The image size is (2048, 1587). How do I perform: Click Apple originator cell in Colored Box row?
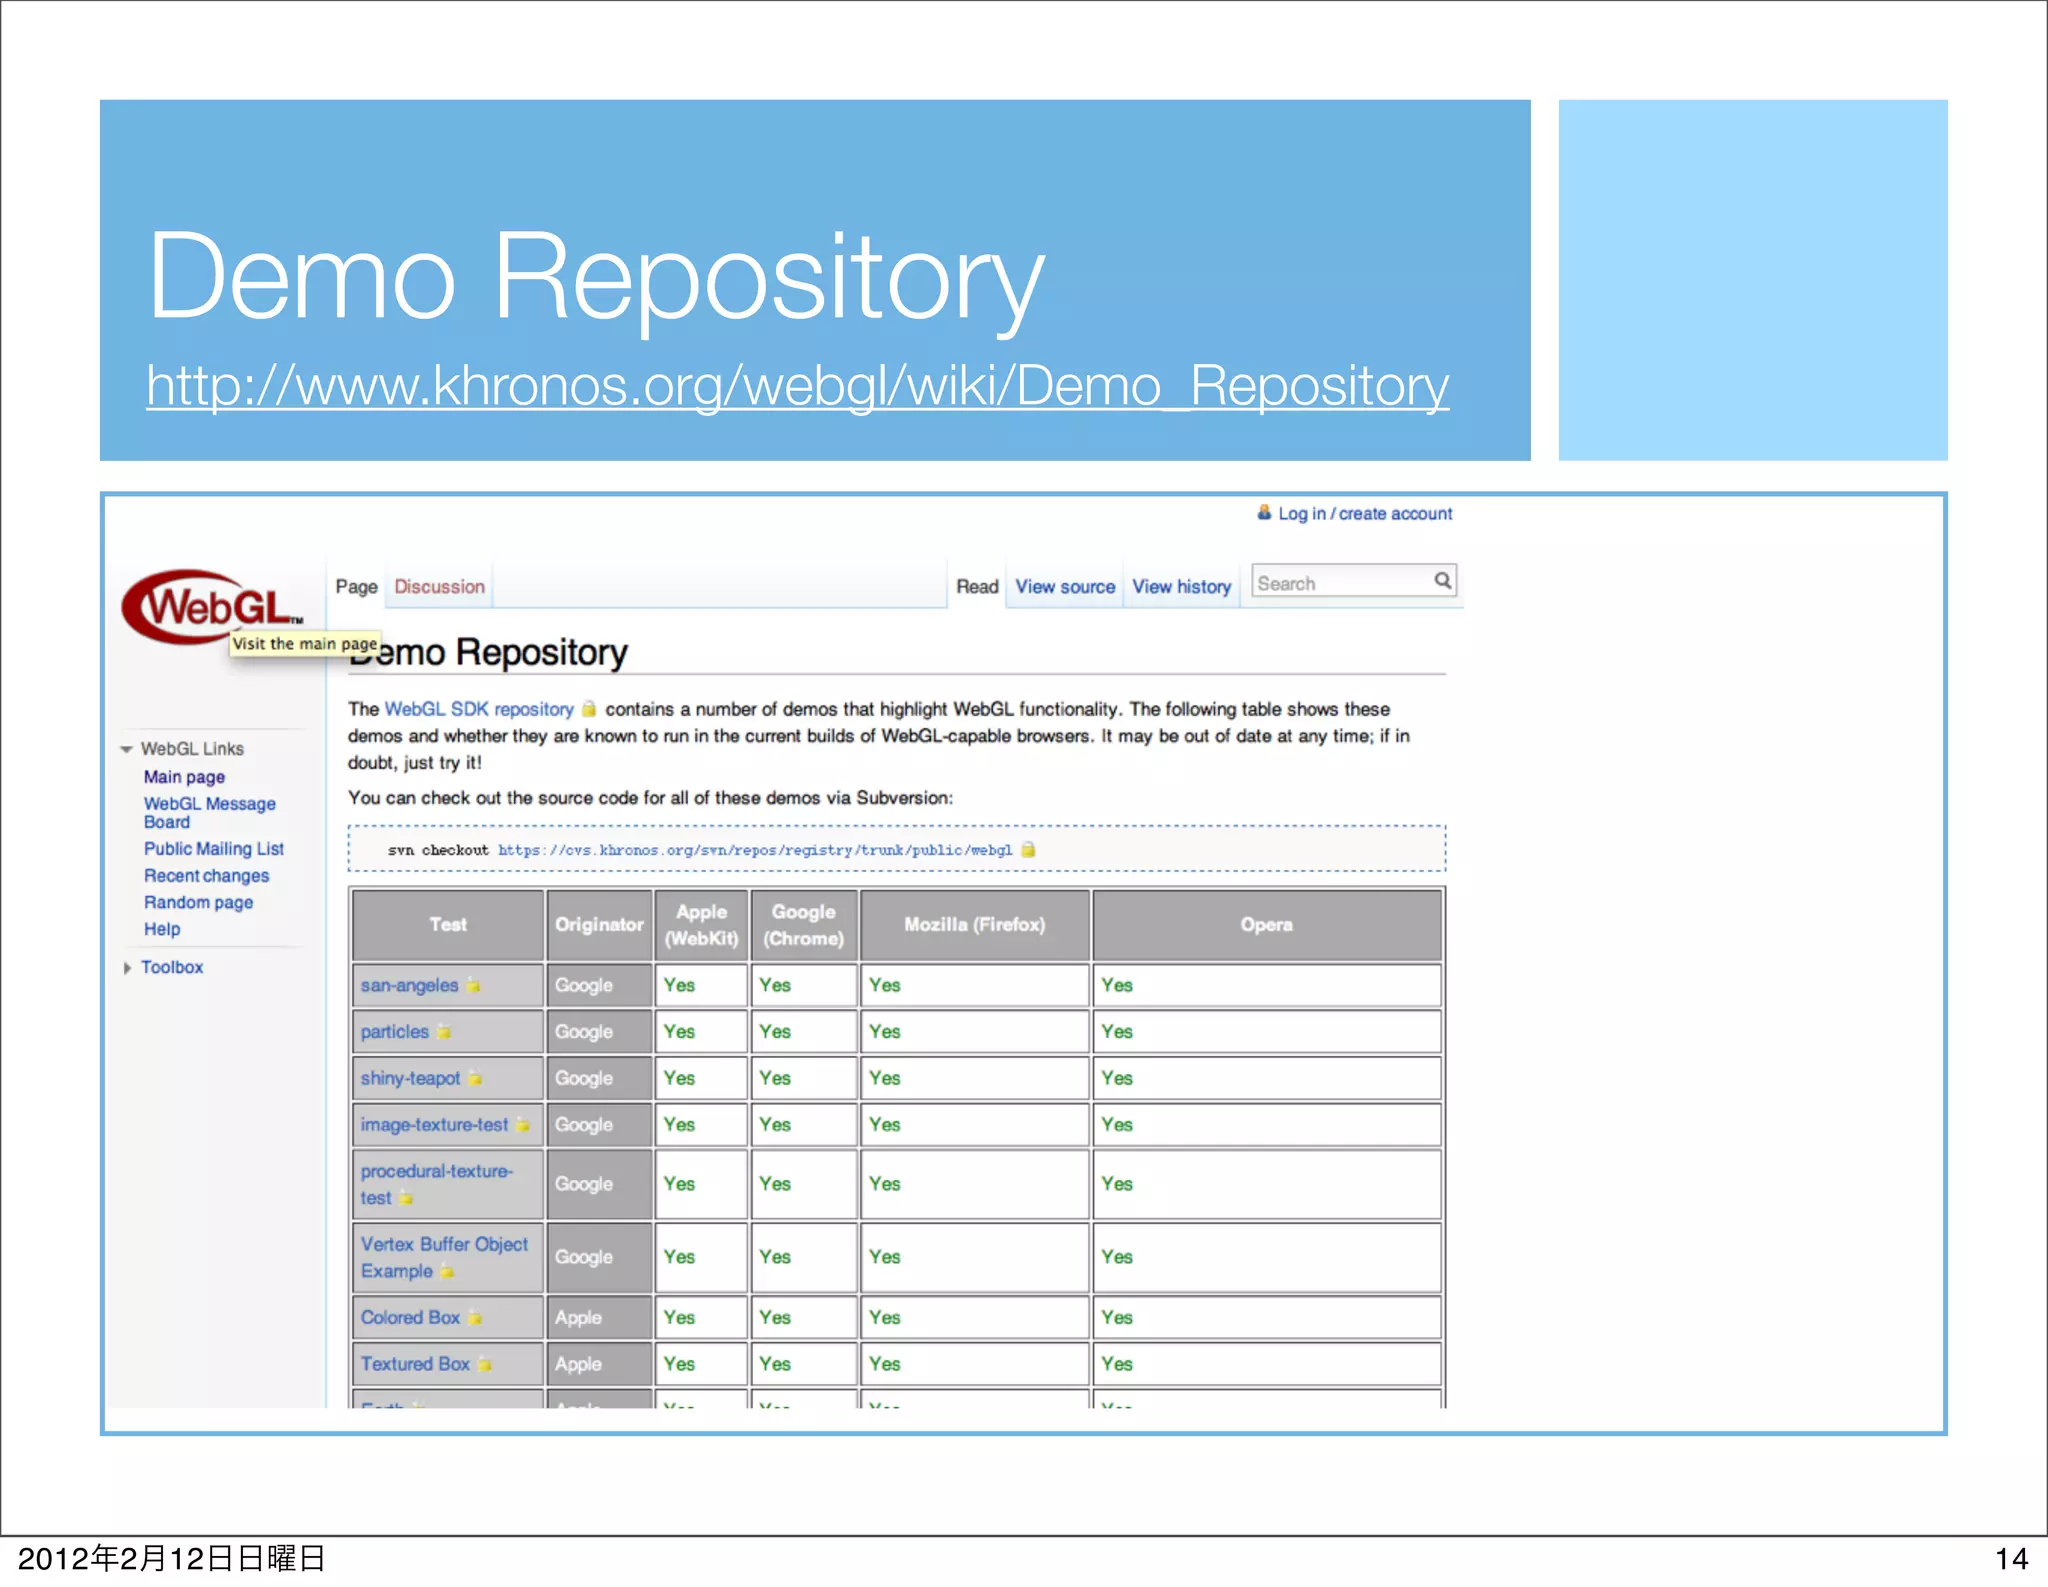tap(599, 1318)
